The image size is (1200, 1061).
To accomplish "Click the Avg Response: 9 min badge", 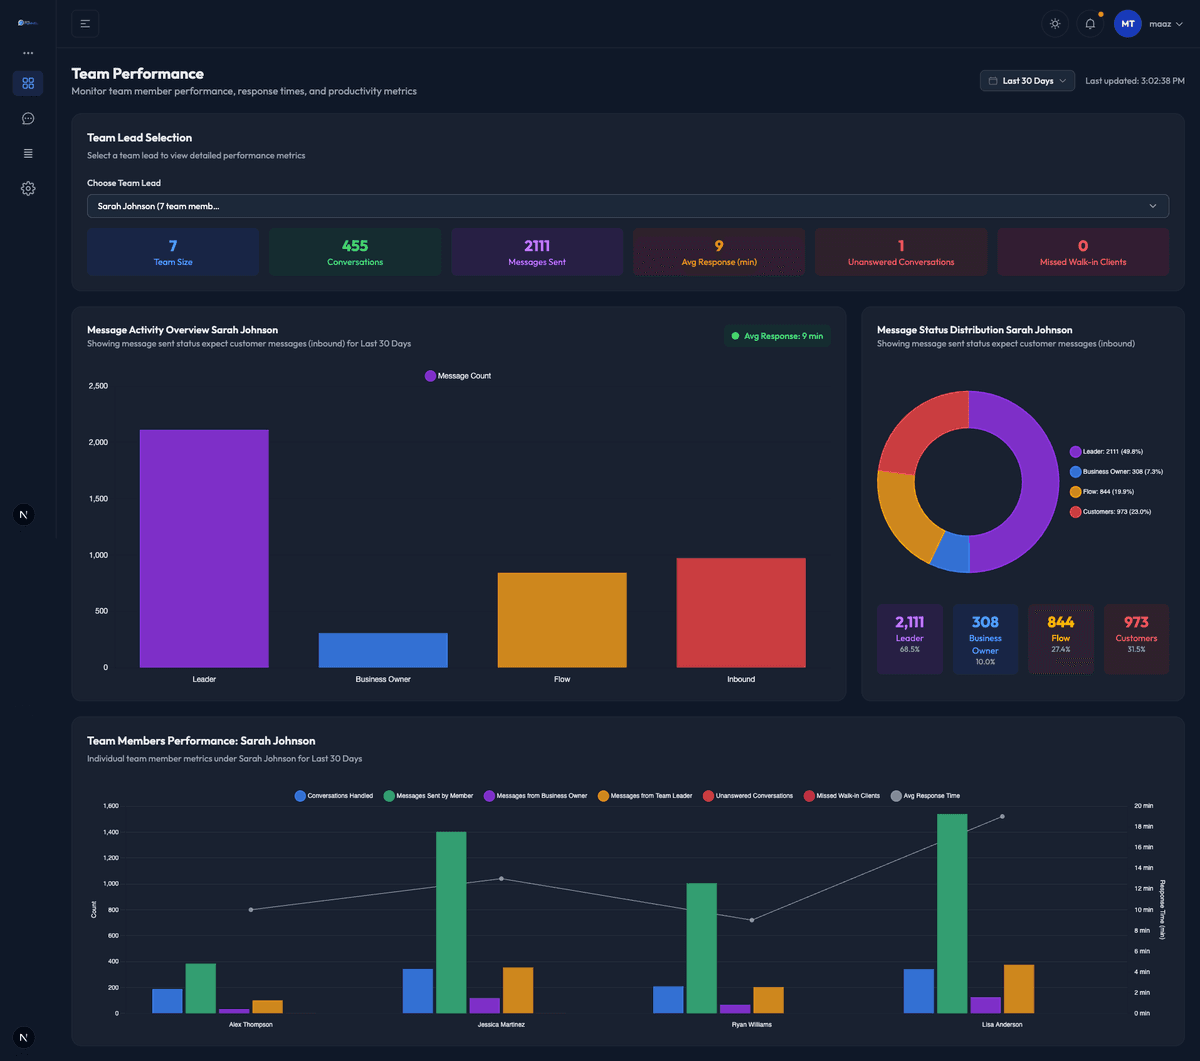I will point(777,336).
